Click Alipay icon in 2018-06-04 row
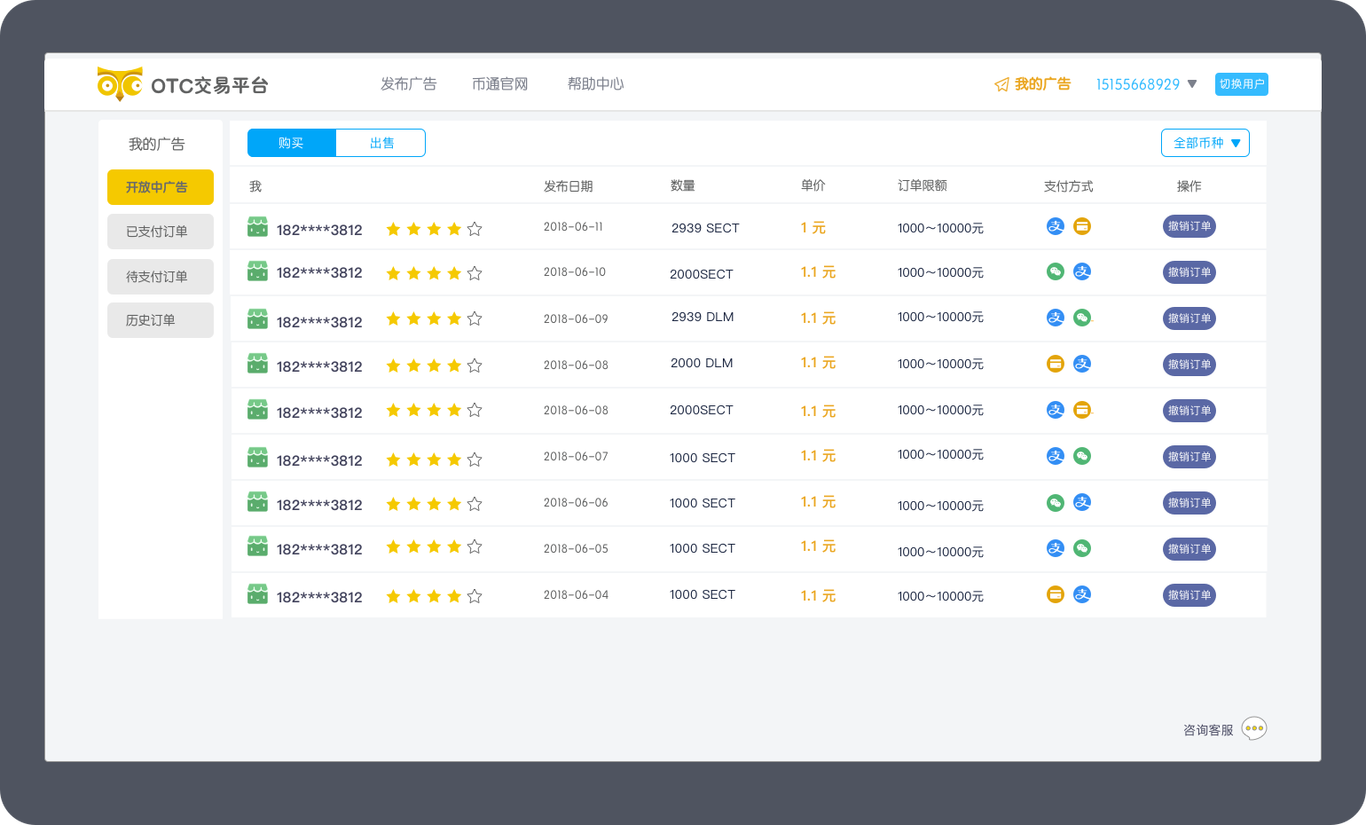This screenshot has height=825, width=1366. coord(1082,595)
